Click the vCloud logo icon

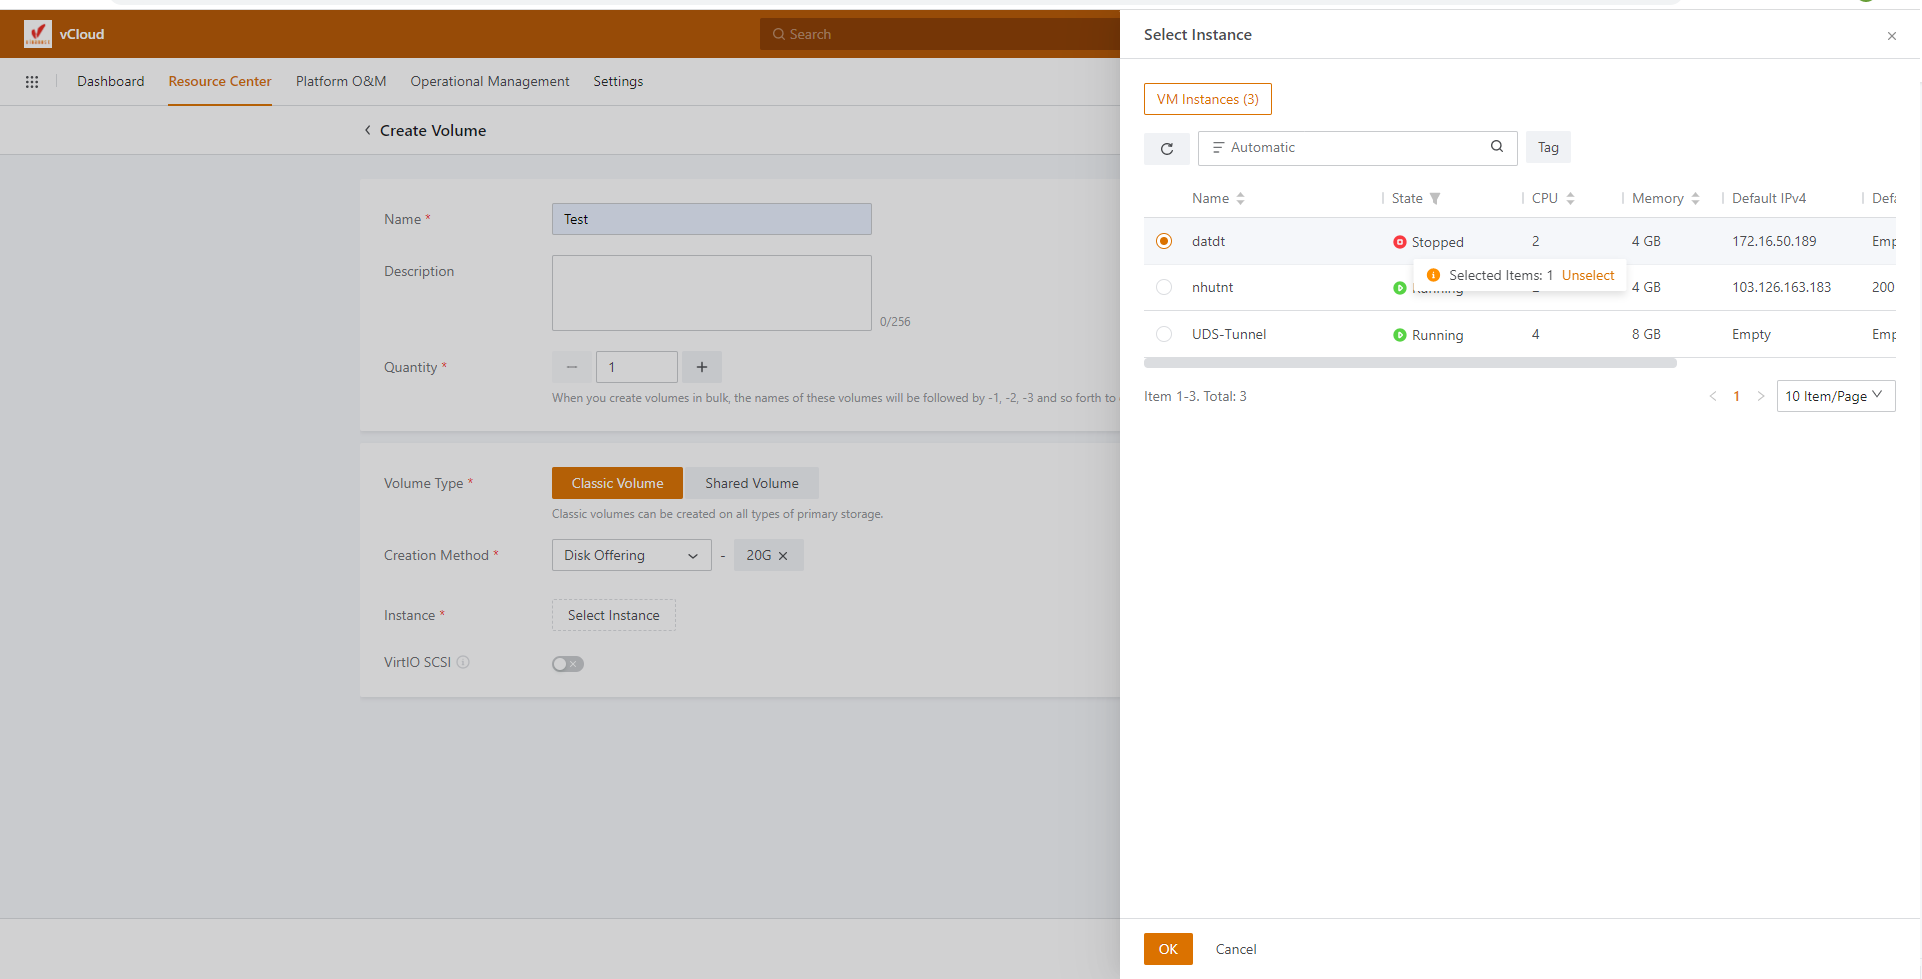(x=38, y=34)
